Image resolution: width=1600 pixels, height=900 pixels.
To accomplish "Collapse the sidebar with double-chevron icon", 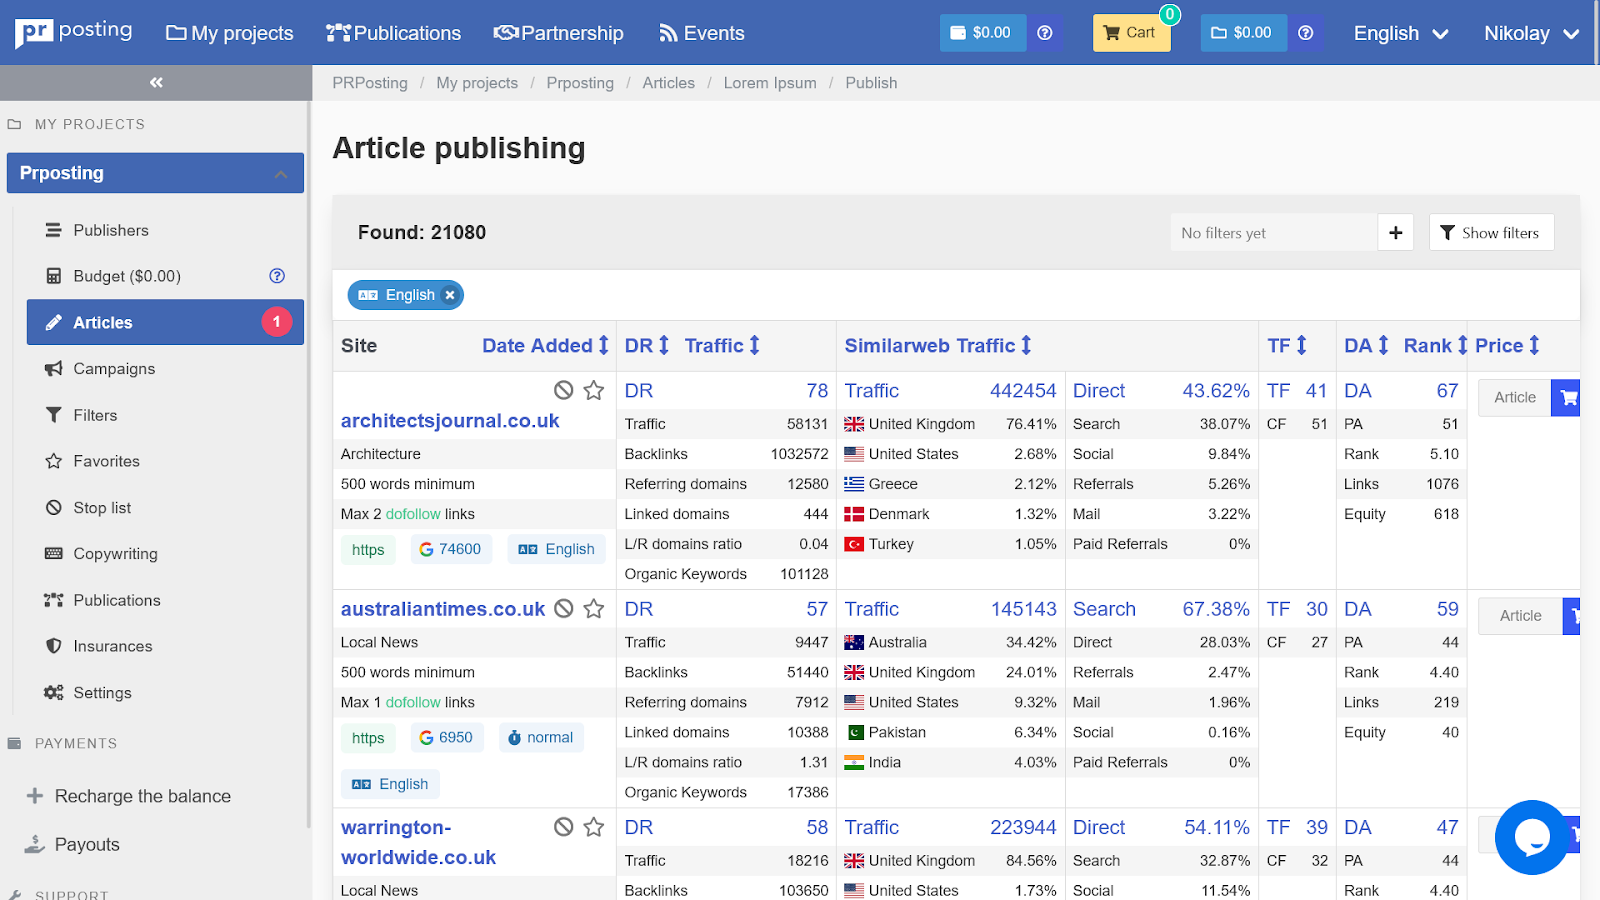I will (156, 83).
